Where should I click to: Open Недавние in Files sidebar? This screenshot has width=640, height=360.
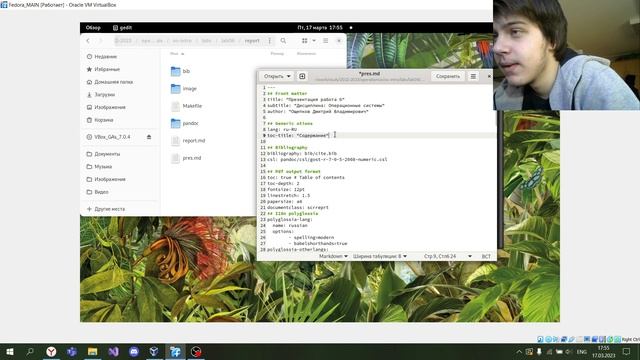(x=105, y=57)
